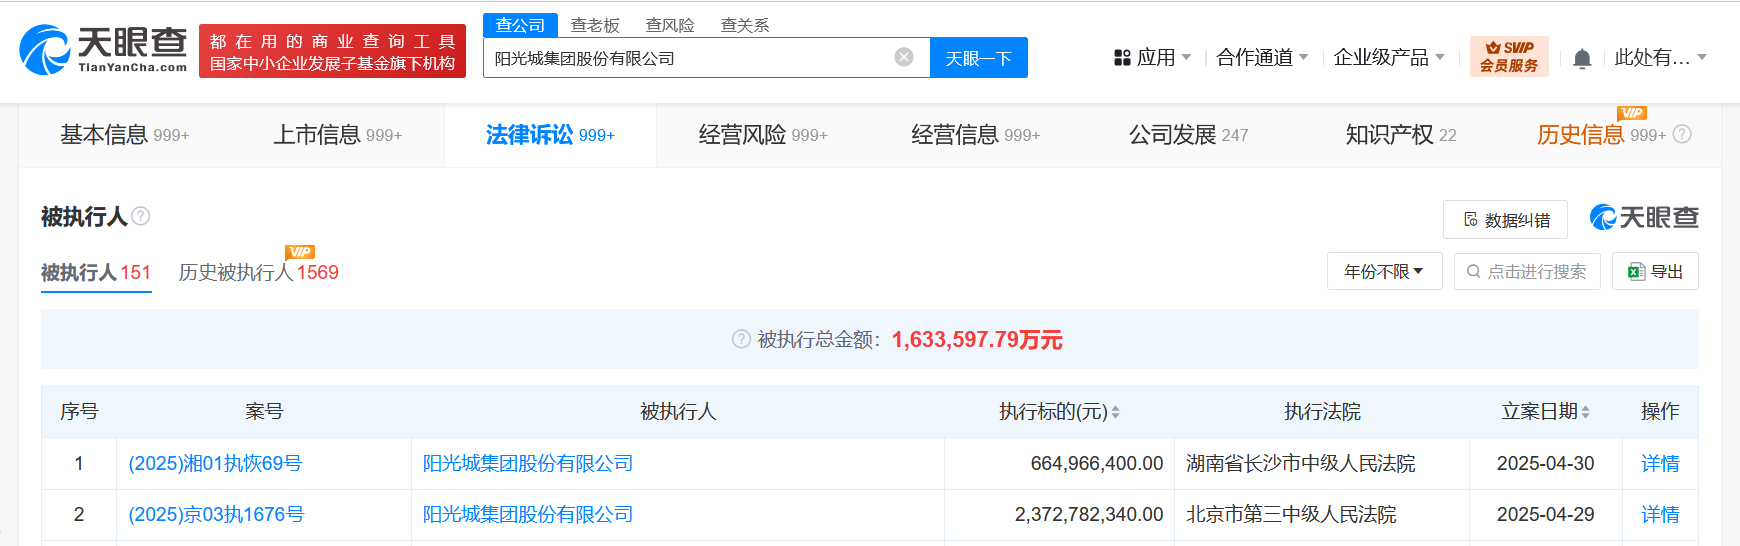Click the red government fund banner
This screenshot has height=546, width=1740.
coord(332,51)
